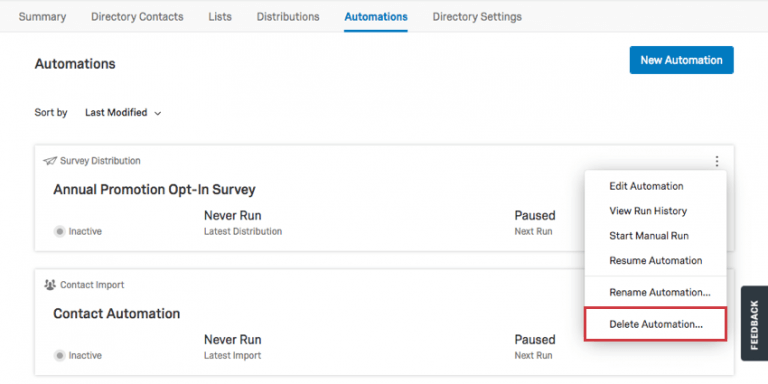Open the Distributions tab
768x384 pixels.
click(288, 17)
